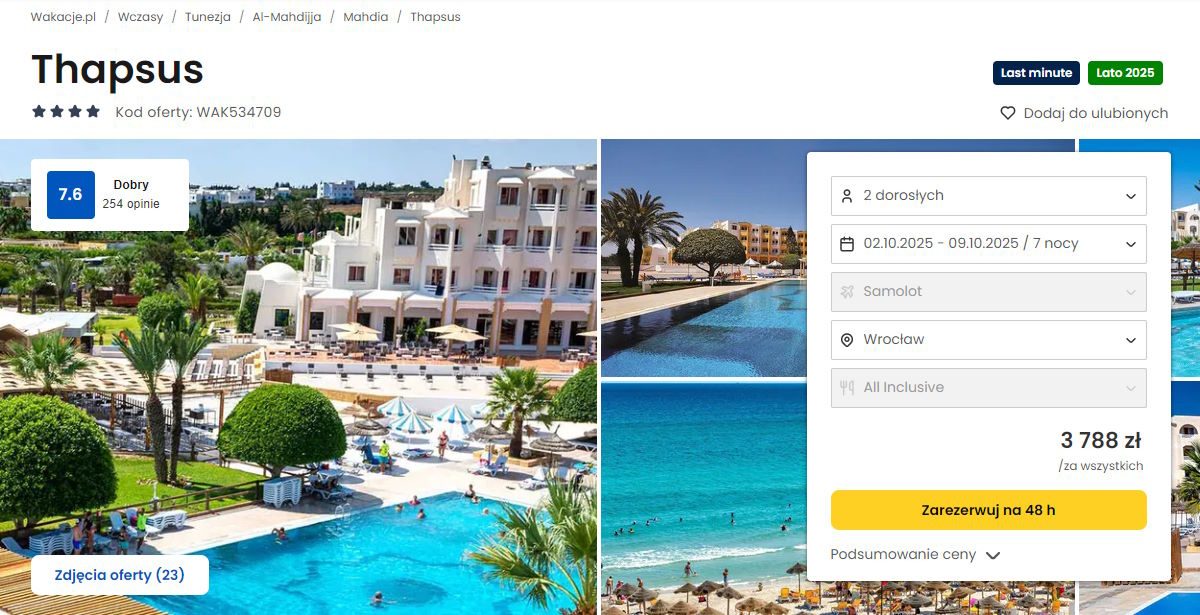Image resolution: width=1200 pixels, height=615 pixels.
Task: Click Zarezerwuj na 48 h button
Action: [x=989, y=510]
